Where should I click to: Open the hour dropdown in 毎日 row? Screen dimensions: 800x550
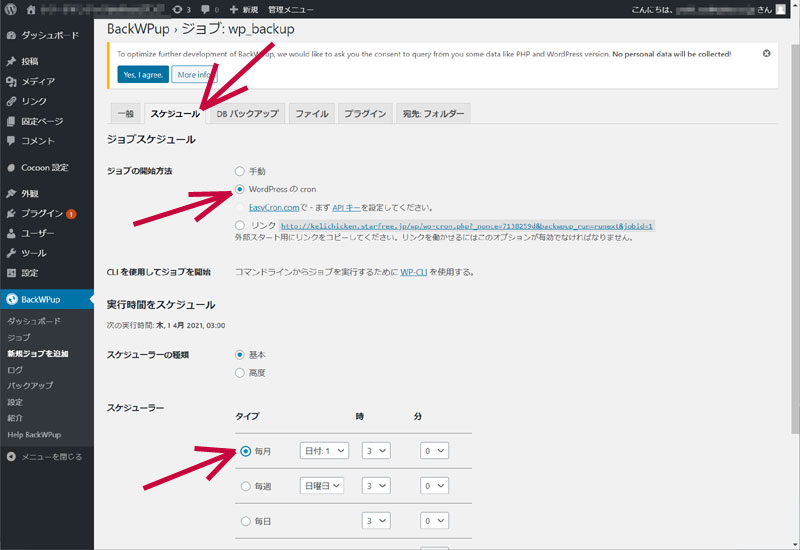[x=376, y=521]
